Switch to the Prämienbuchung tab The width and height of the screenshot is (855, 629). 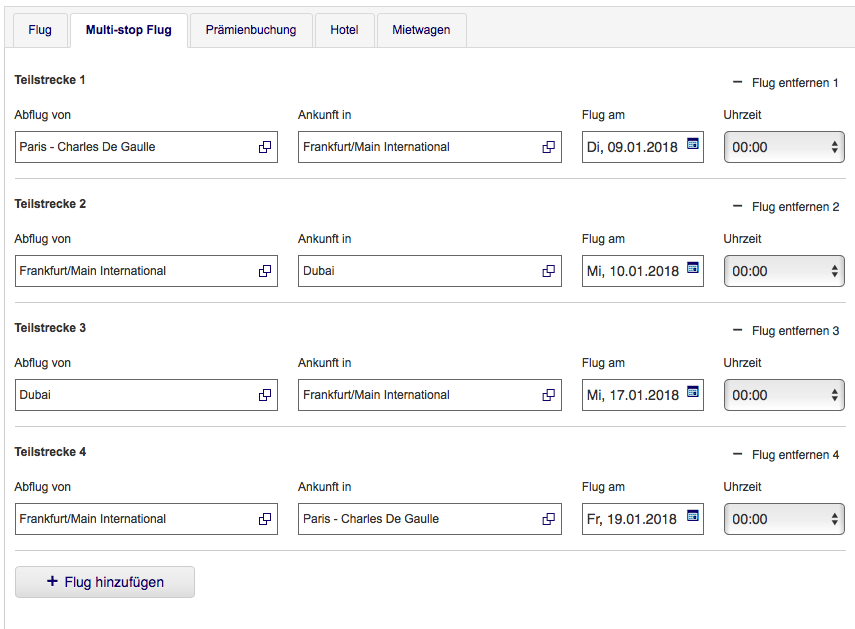point(251,30)
